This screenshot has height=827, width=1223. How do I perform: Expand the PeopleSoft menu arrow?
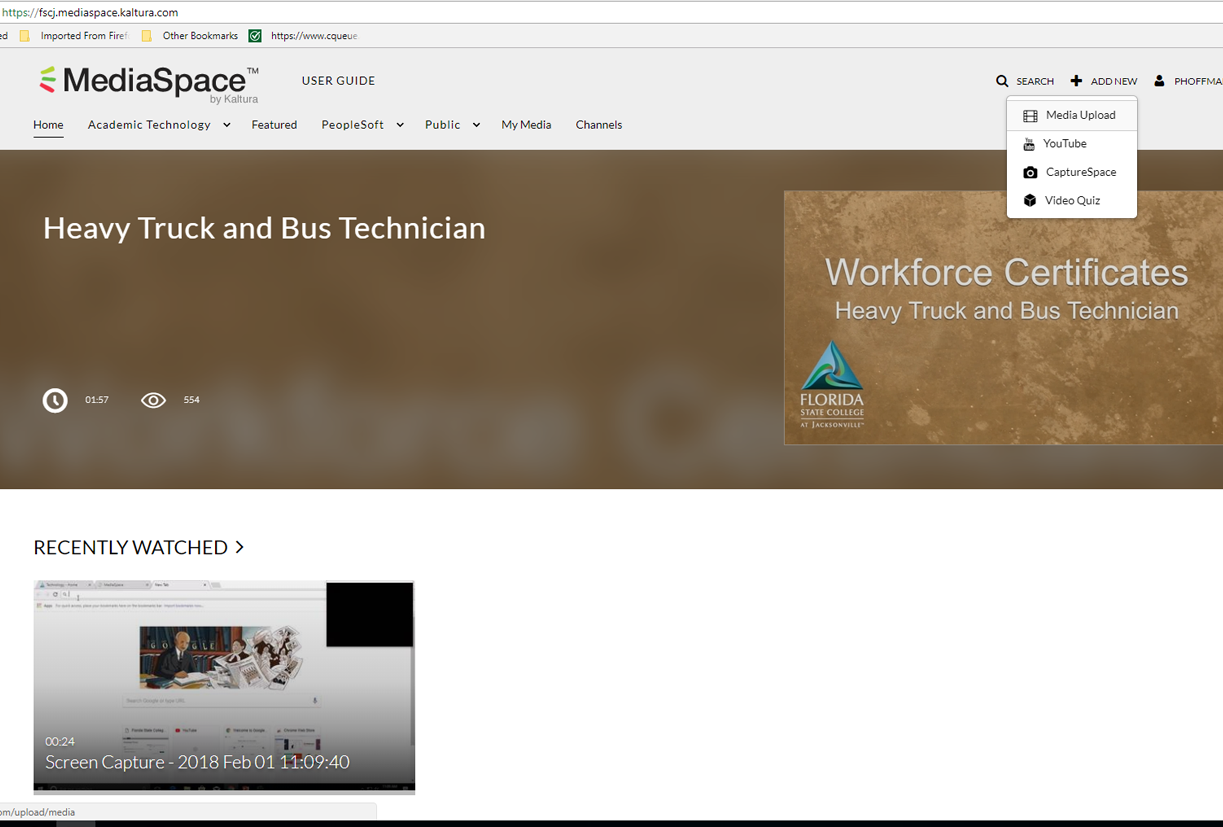point(400,125)
